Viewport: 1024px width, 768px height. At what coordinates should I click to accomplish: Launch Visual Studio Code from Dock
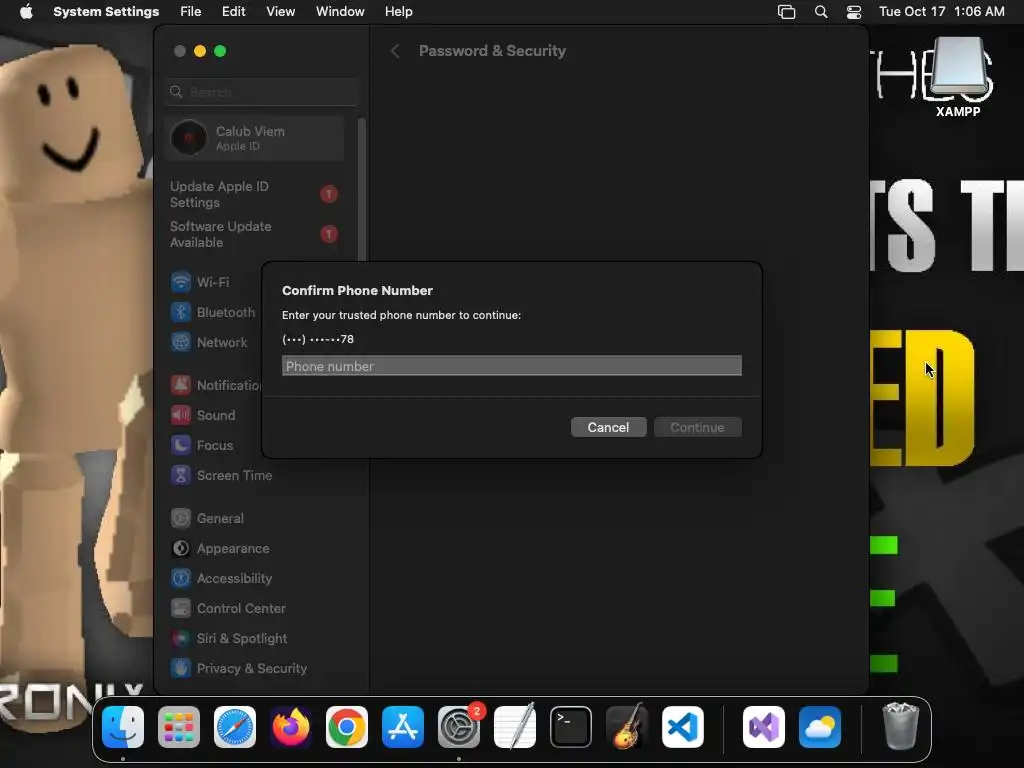coord(683,727)
